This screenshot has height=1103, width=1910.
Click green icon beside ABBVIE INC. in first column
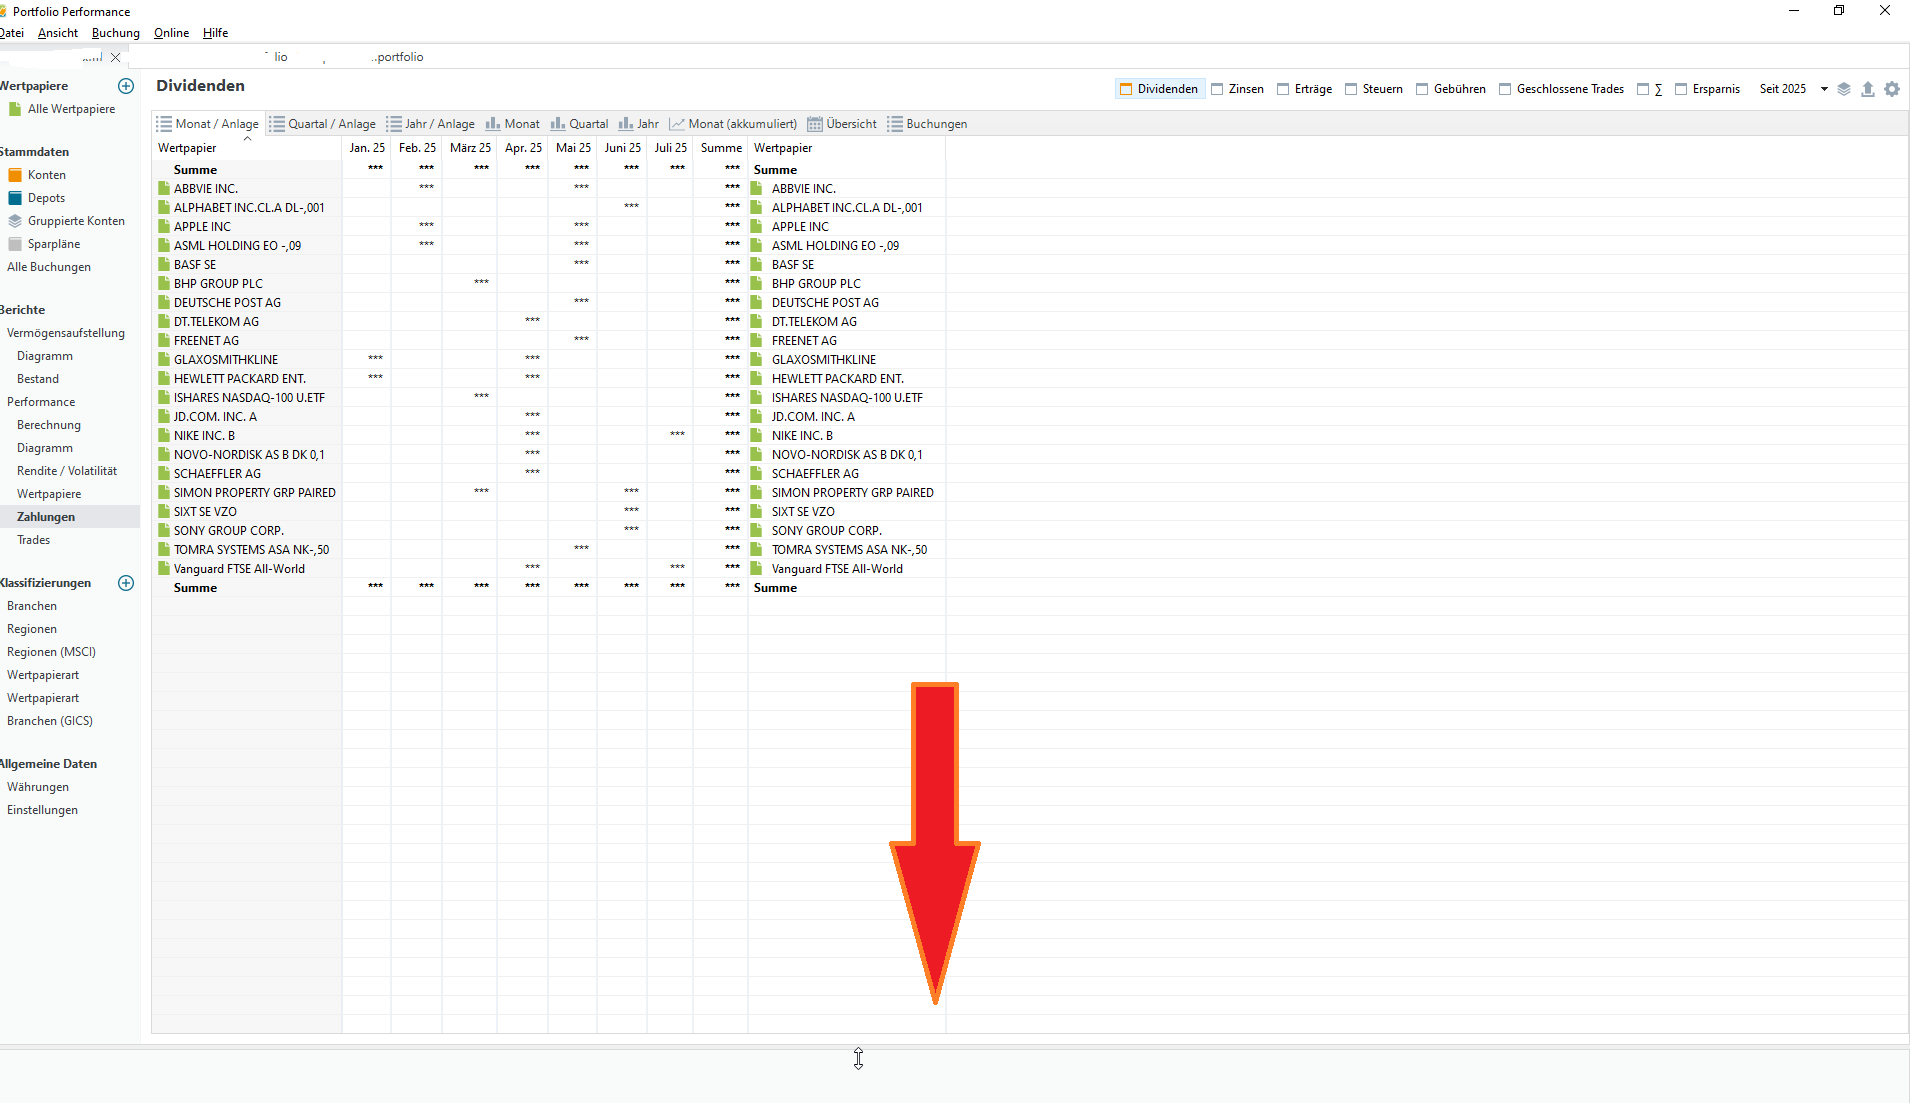point(164,188)
